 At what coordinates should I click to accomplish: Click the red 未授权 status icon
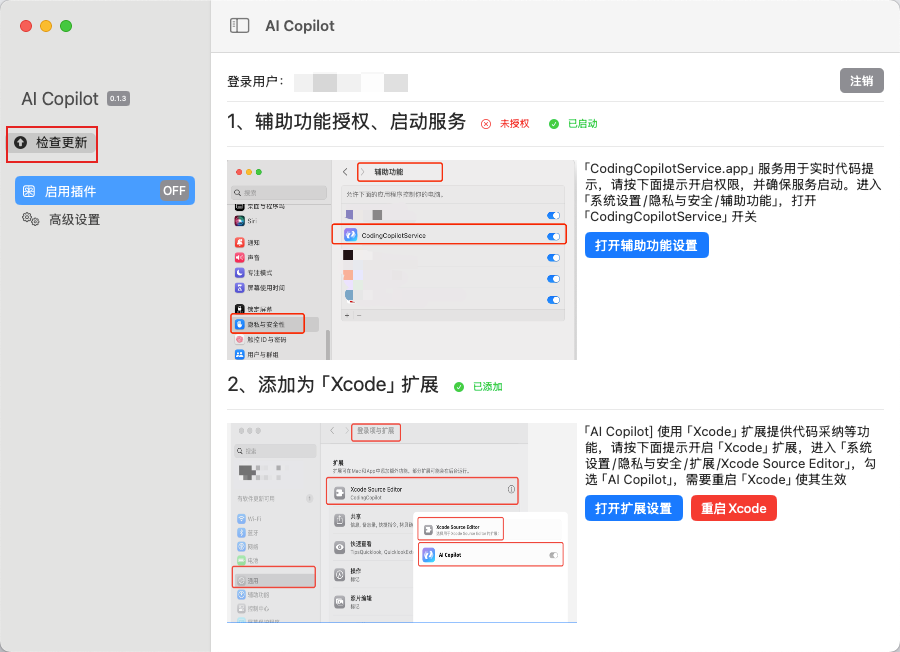(486, 124)
